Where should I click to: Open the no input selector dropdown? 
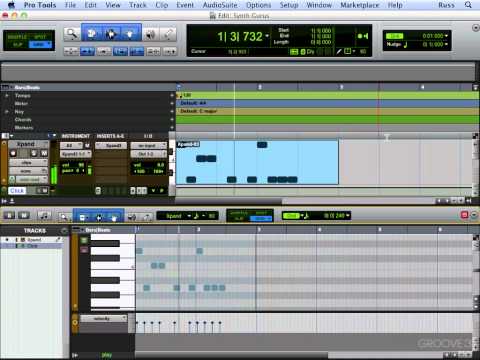148,146
